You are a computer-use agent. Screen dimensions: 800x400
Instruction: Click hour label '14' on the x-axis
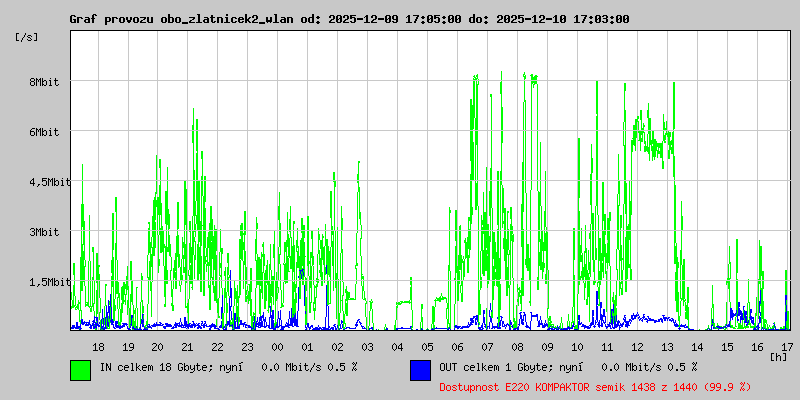point(697,347)
